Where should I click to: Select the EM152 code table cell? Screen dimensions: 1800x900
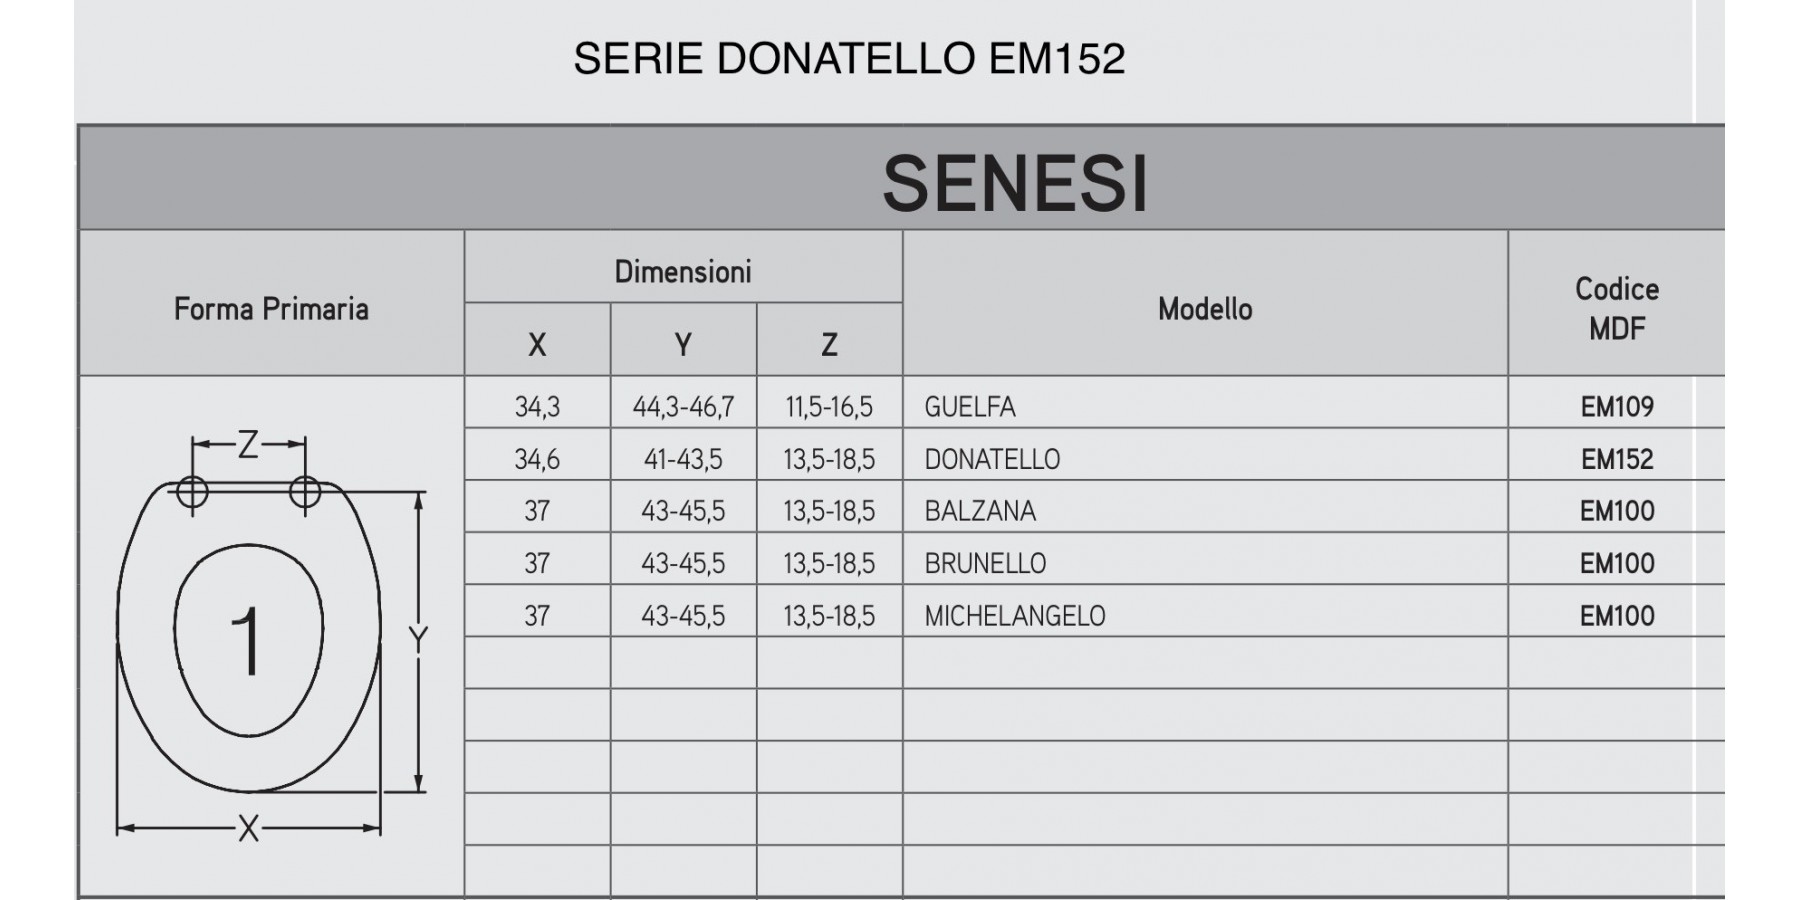click(x=1617, y=459)
